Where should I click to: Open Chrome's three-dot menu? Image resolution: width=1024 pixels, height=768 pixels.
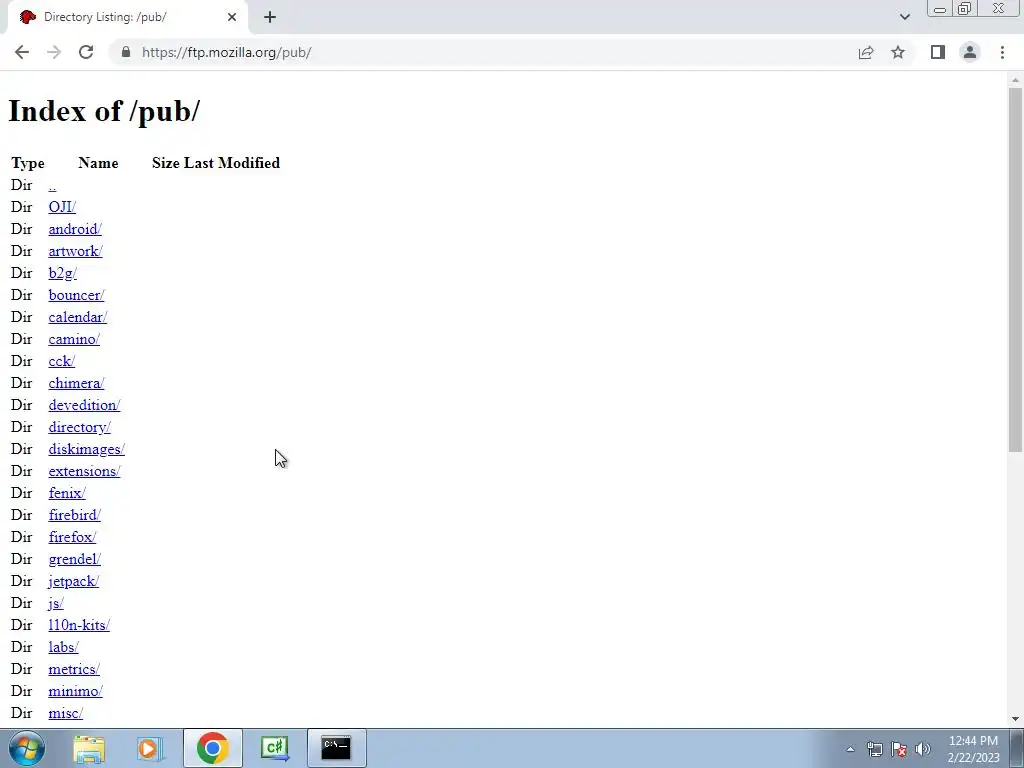pyautogui.click(x=1002, y=52)
